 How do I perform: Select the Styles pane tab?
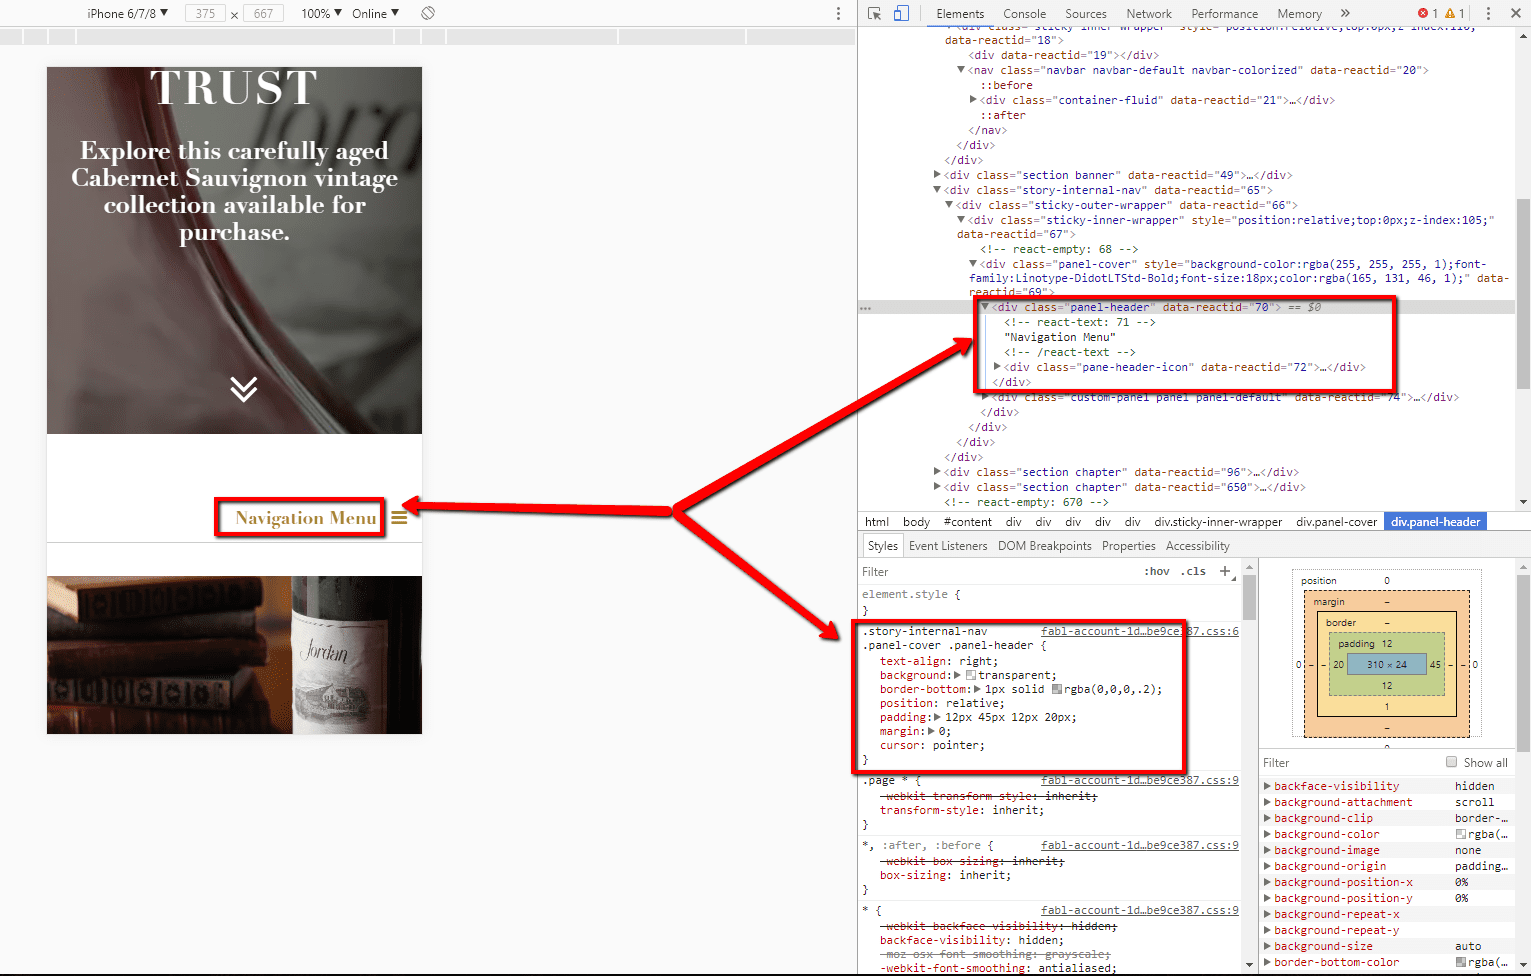point(882,546)
